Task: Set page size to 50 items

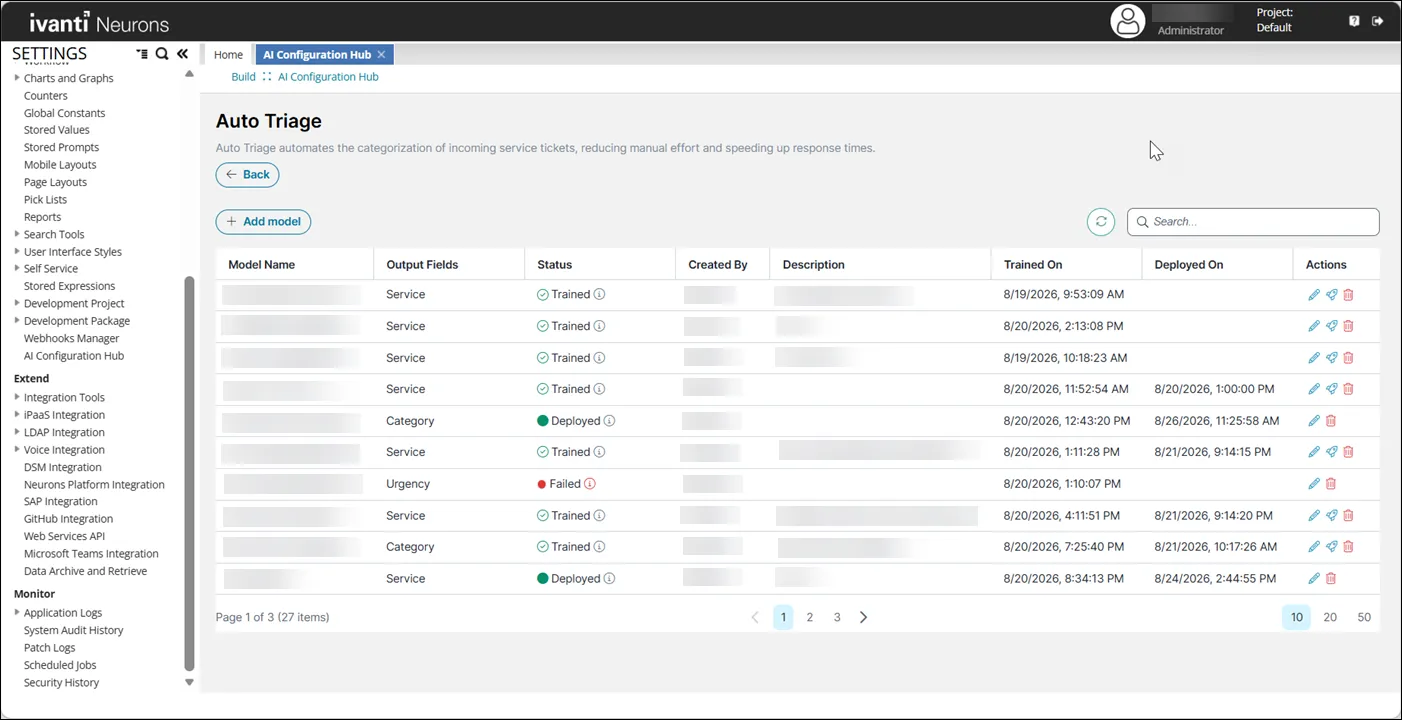Action: pos(1364,618)
